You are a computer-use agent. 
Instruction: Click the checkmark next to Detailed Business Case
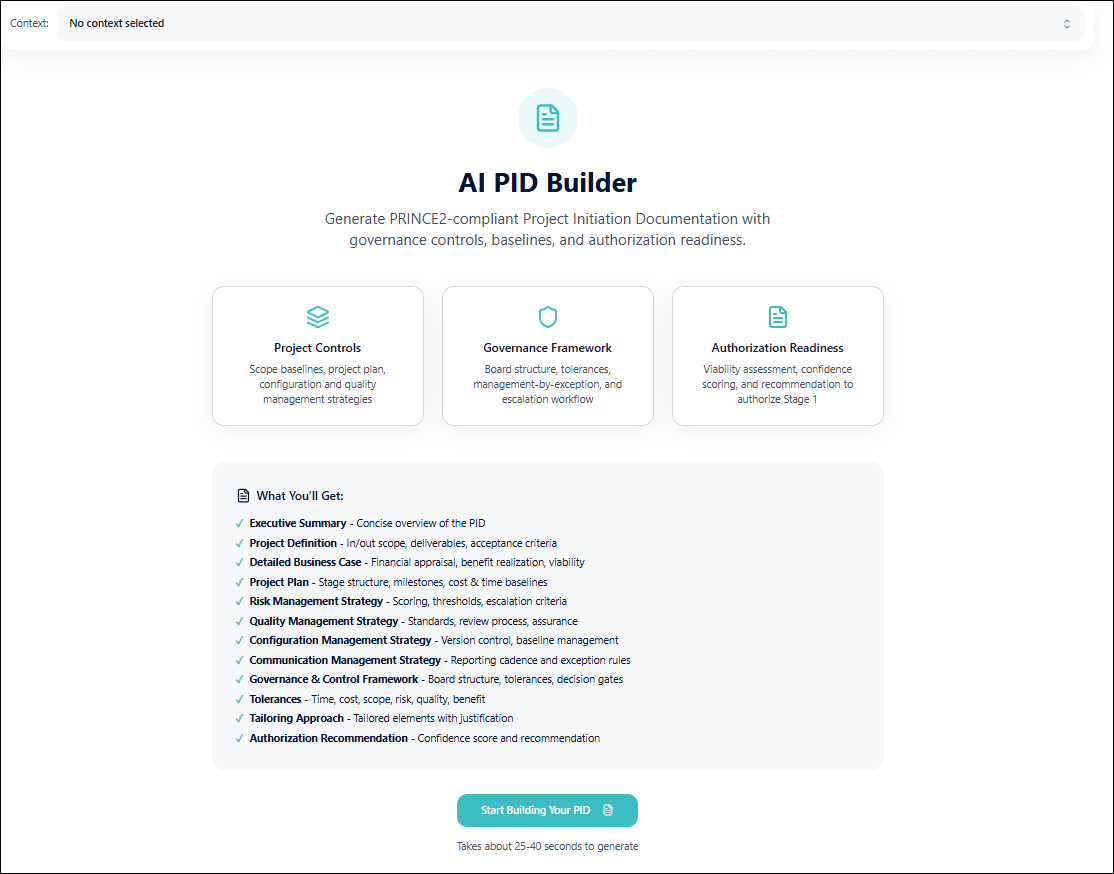[x=239, y=563]
